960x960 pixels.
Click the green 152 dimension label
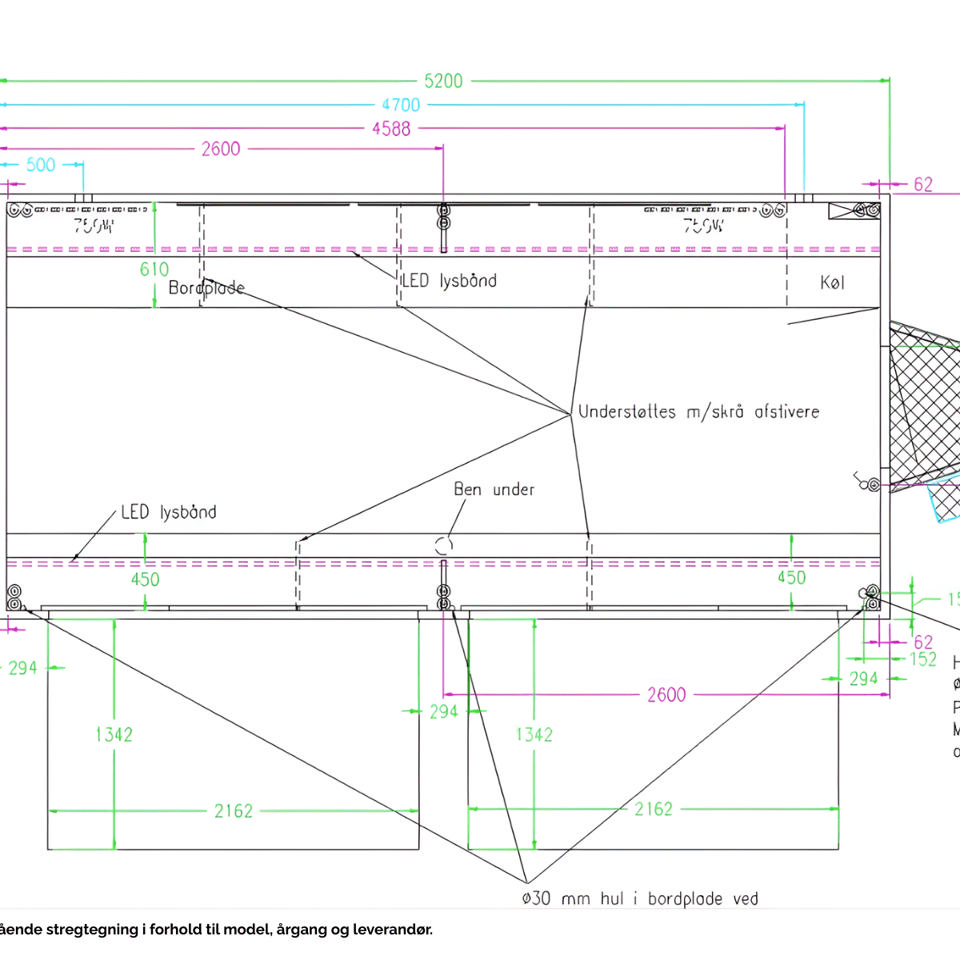(x=923, y=659)
